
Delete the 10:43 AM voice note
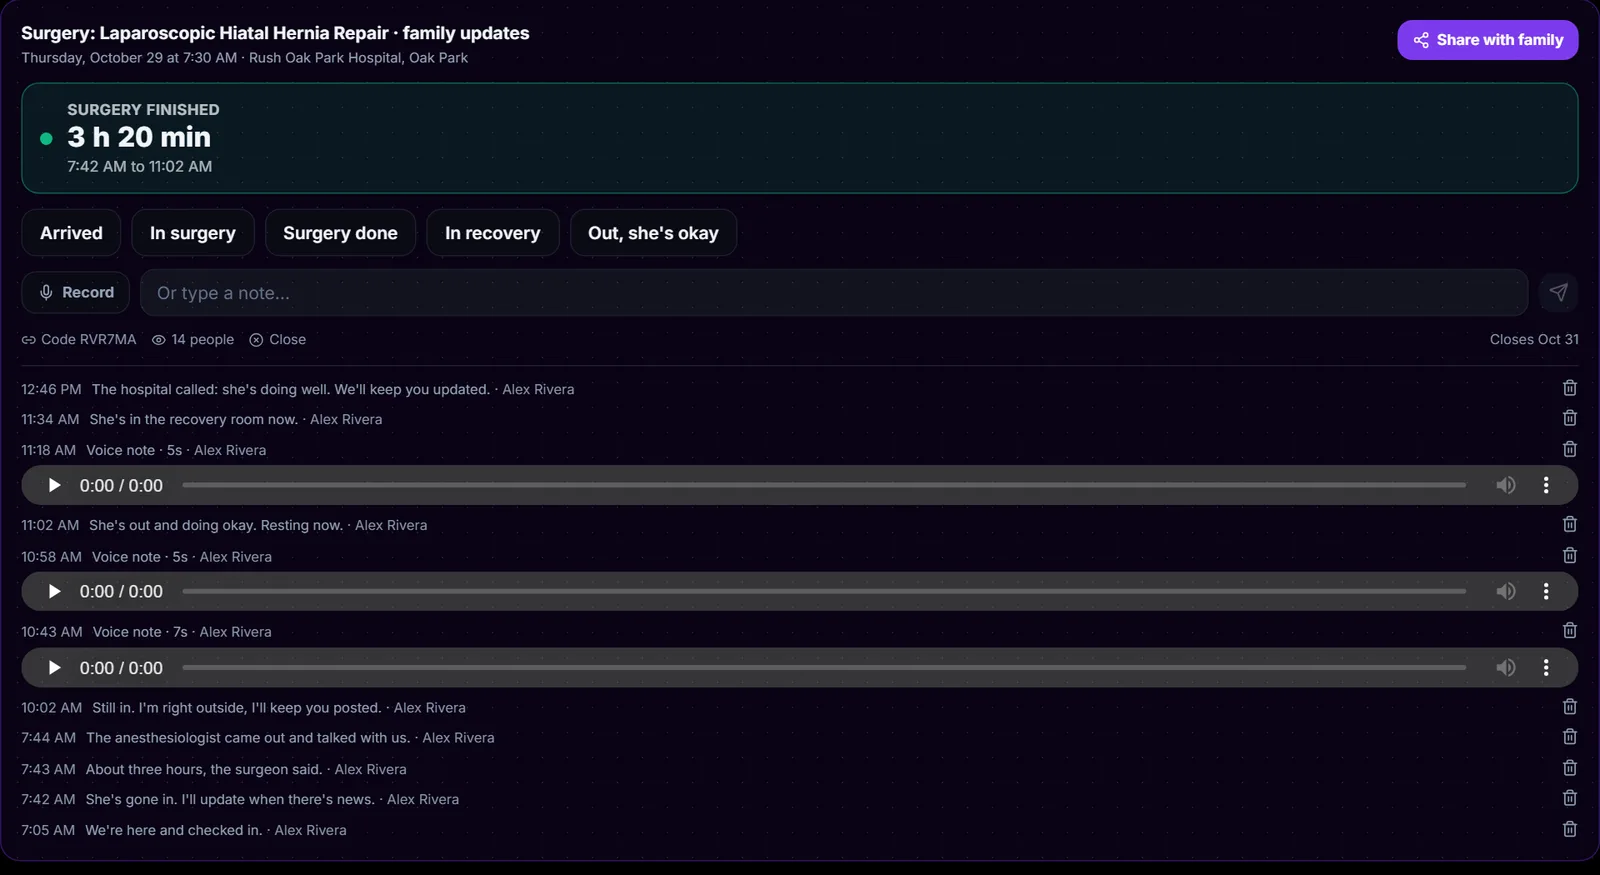(1570, 631)
